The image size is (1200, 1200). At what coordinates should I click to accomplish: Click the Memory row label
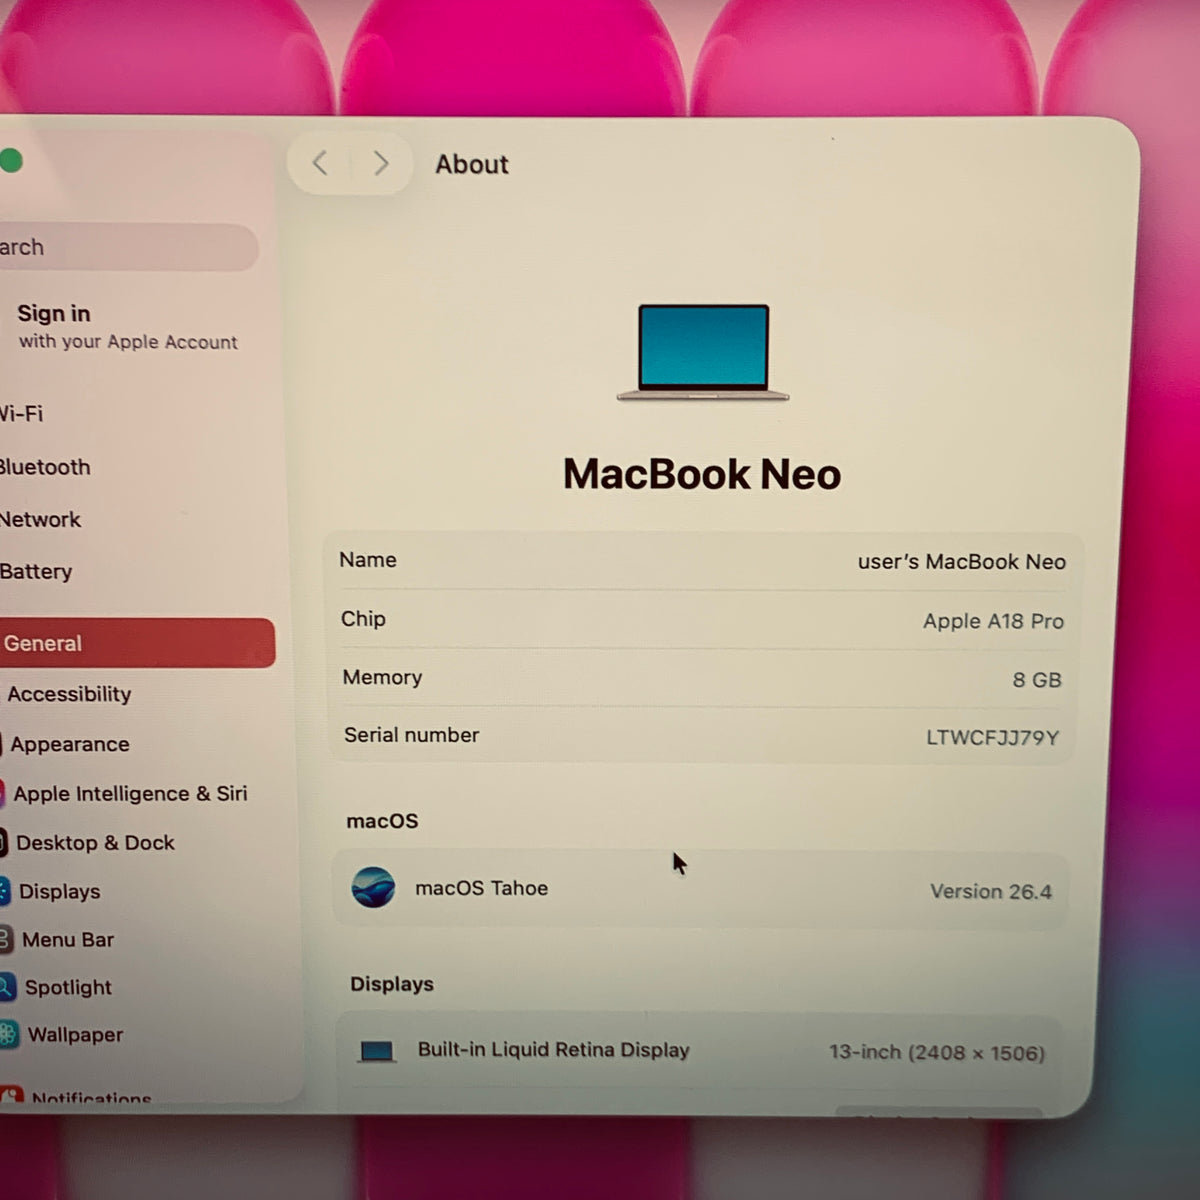(382, 677)
